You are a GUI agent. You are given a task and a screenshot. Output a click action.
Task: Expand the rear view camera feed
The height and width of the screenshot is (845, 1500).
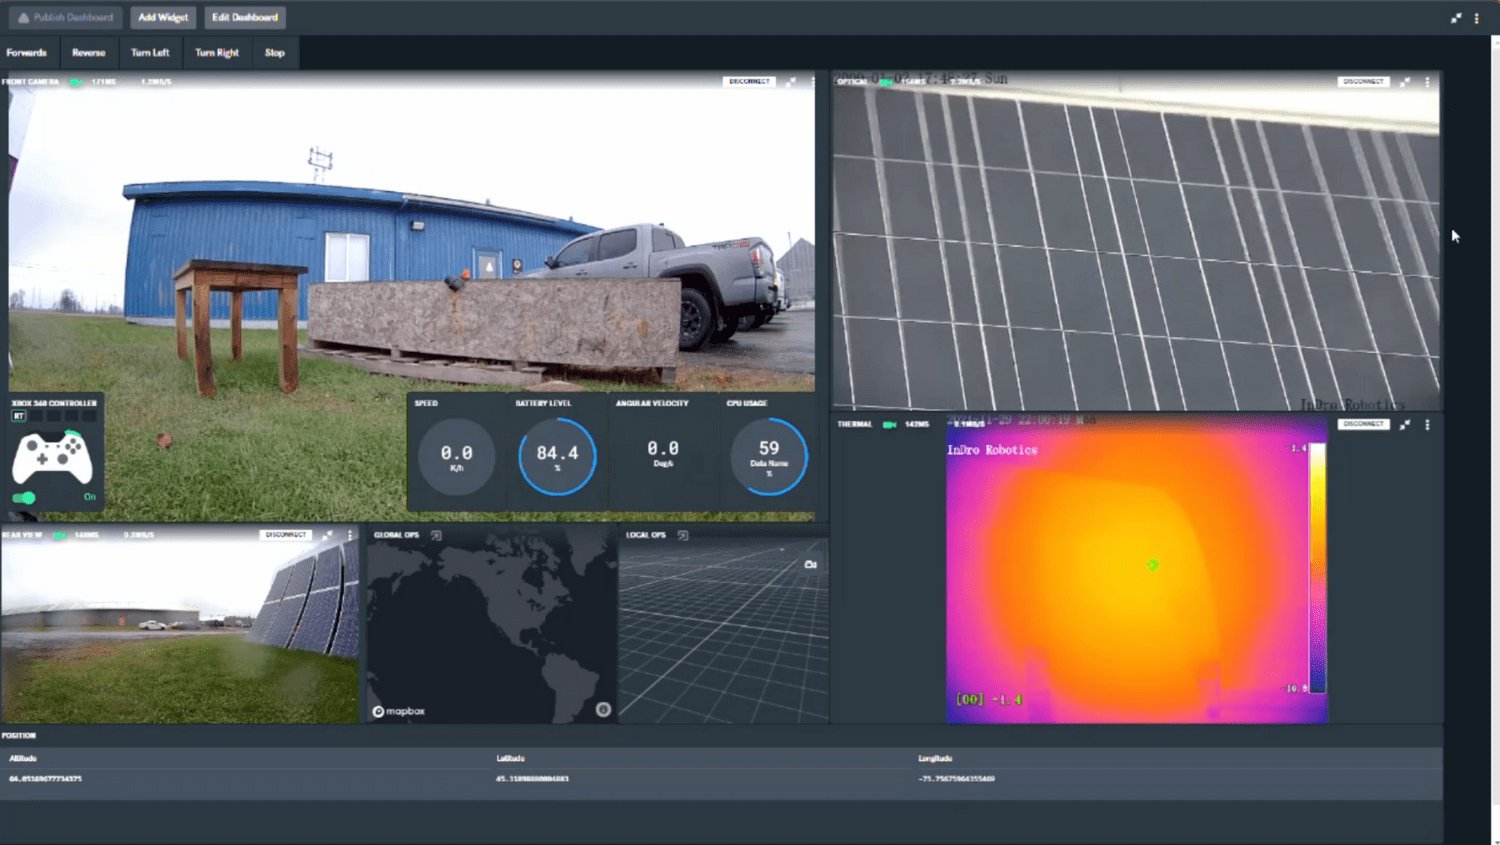pyautogui.click(x=328, y=535)
